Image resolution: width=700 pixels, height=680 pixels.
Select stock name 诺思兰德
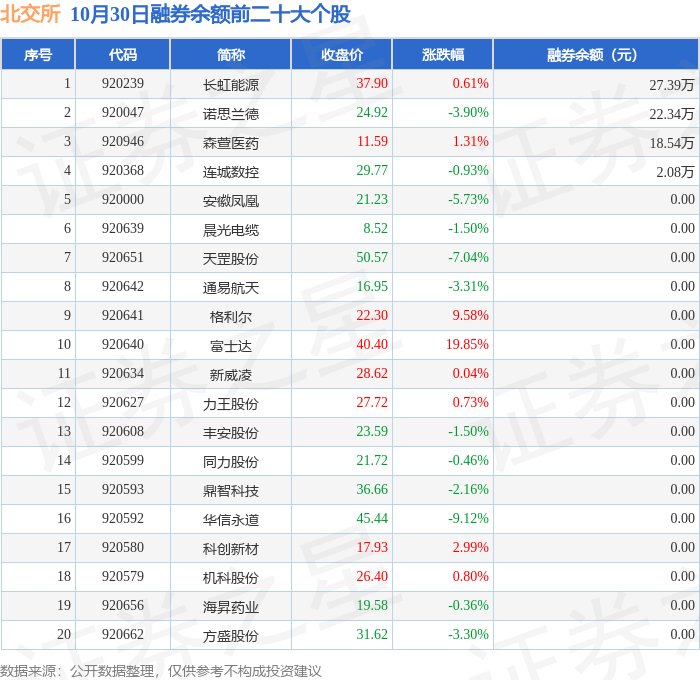231,114
